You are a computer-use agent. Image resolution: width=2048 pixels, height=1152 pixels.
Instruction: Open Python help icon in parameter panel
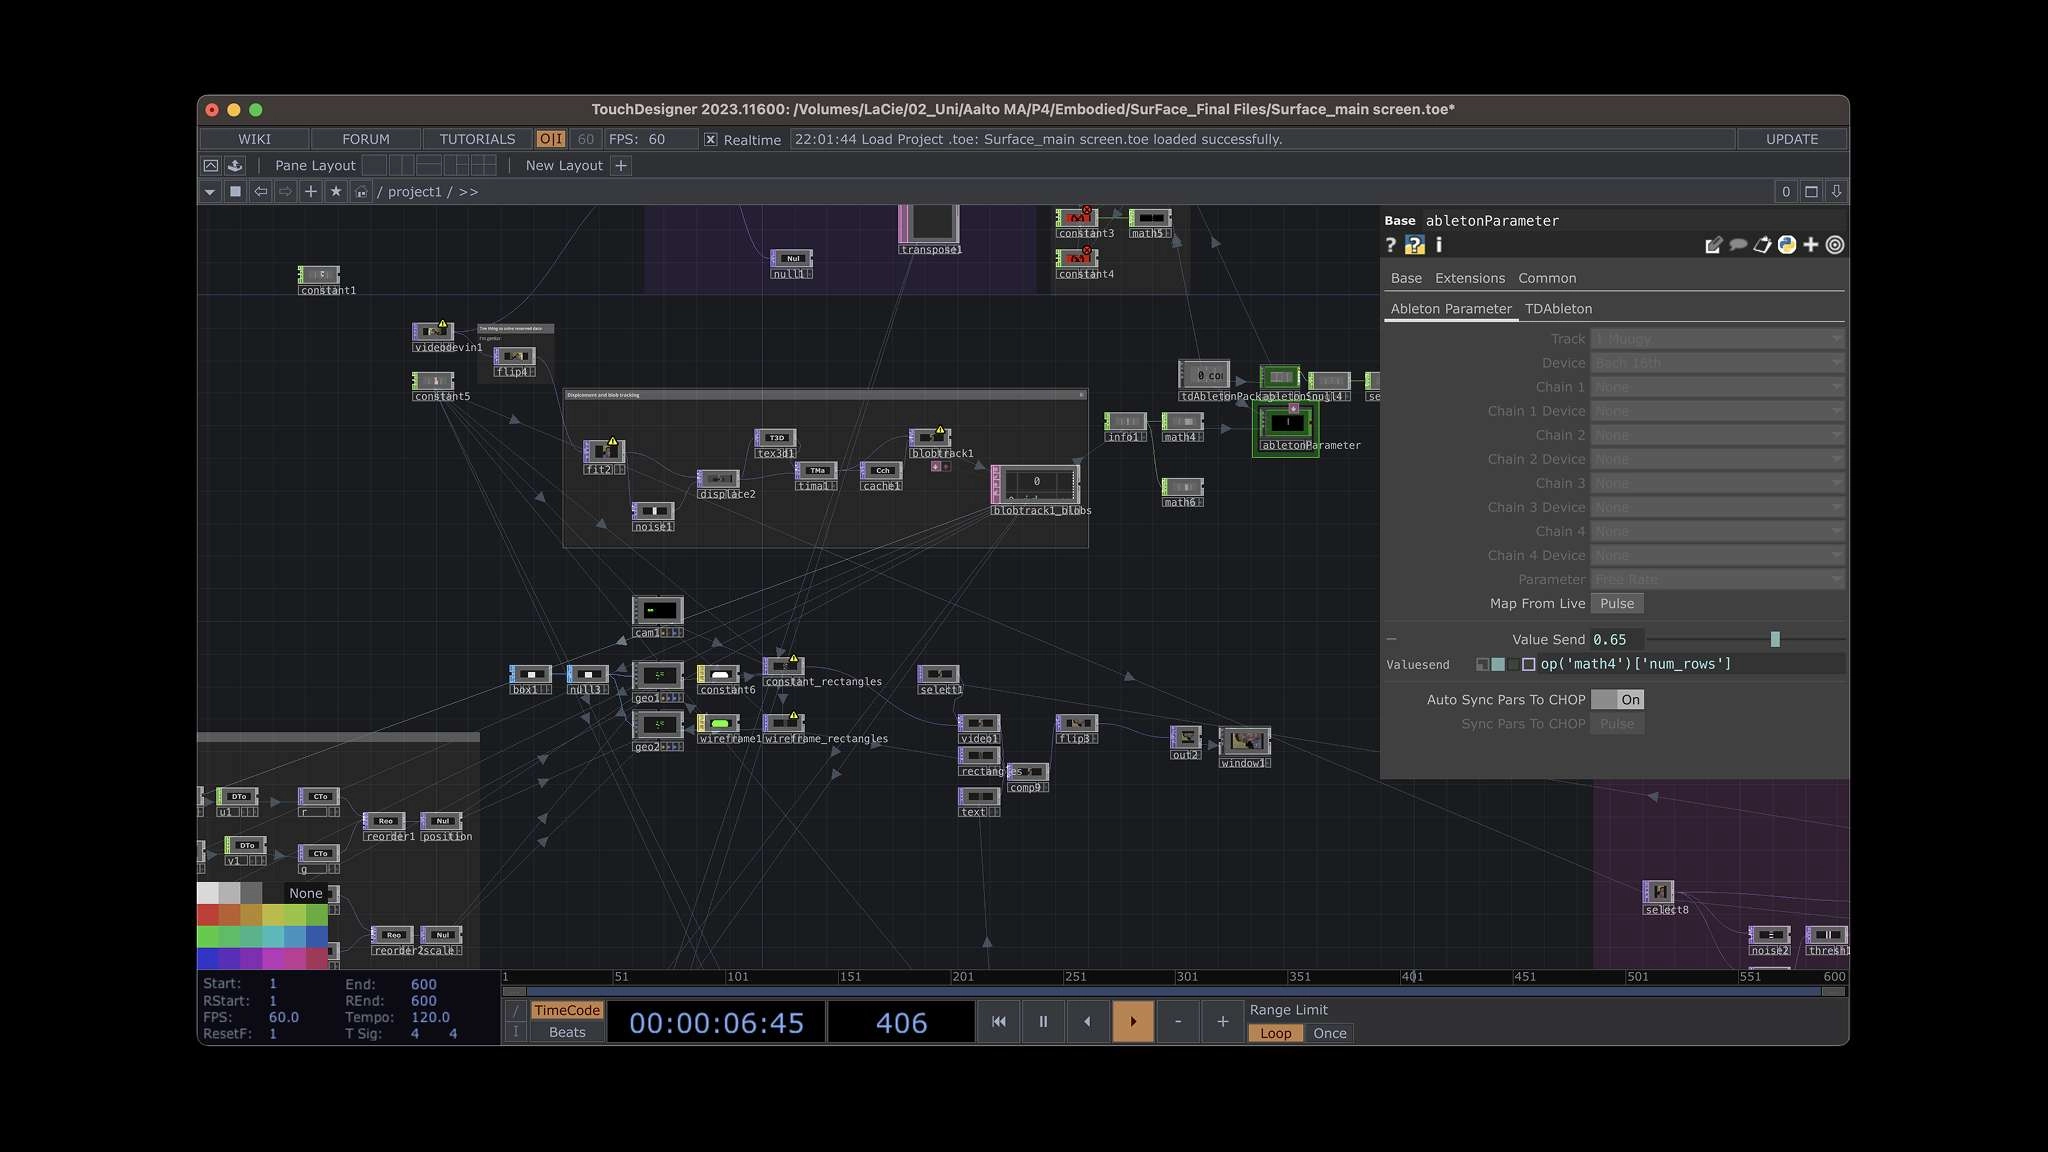[1414, 245]
